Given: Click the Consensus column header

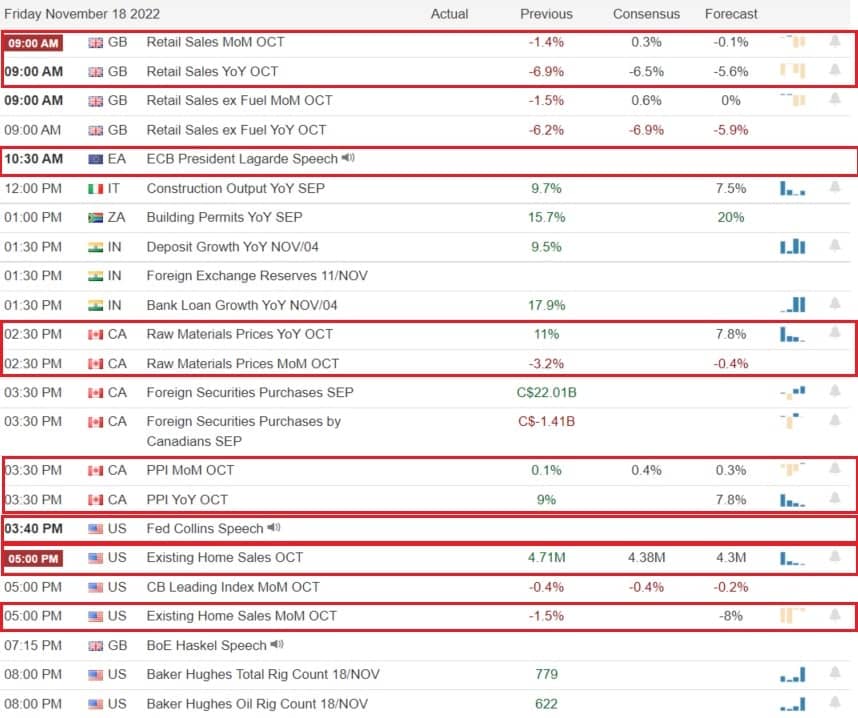Looking at the screenshot, I should point(646,14).
